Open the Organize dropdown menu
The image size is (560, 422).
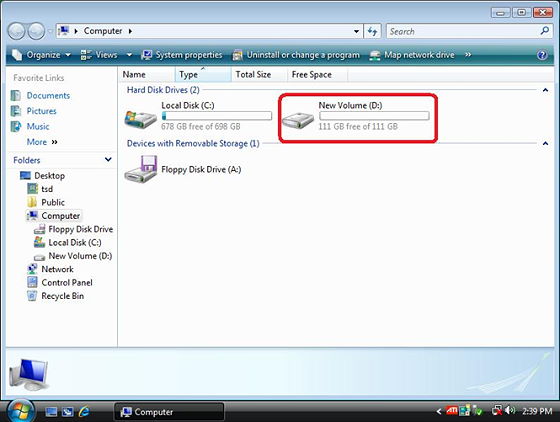point(41,55)
